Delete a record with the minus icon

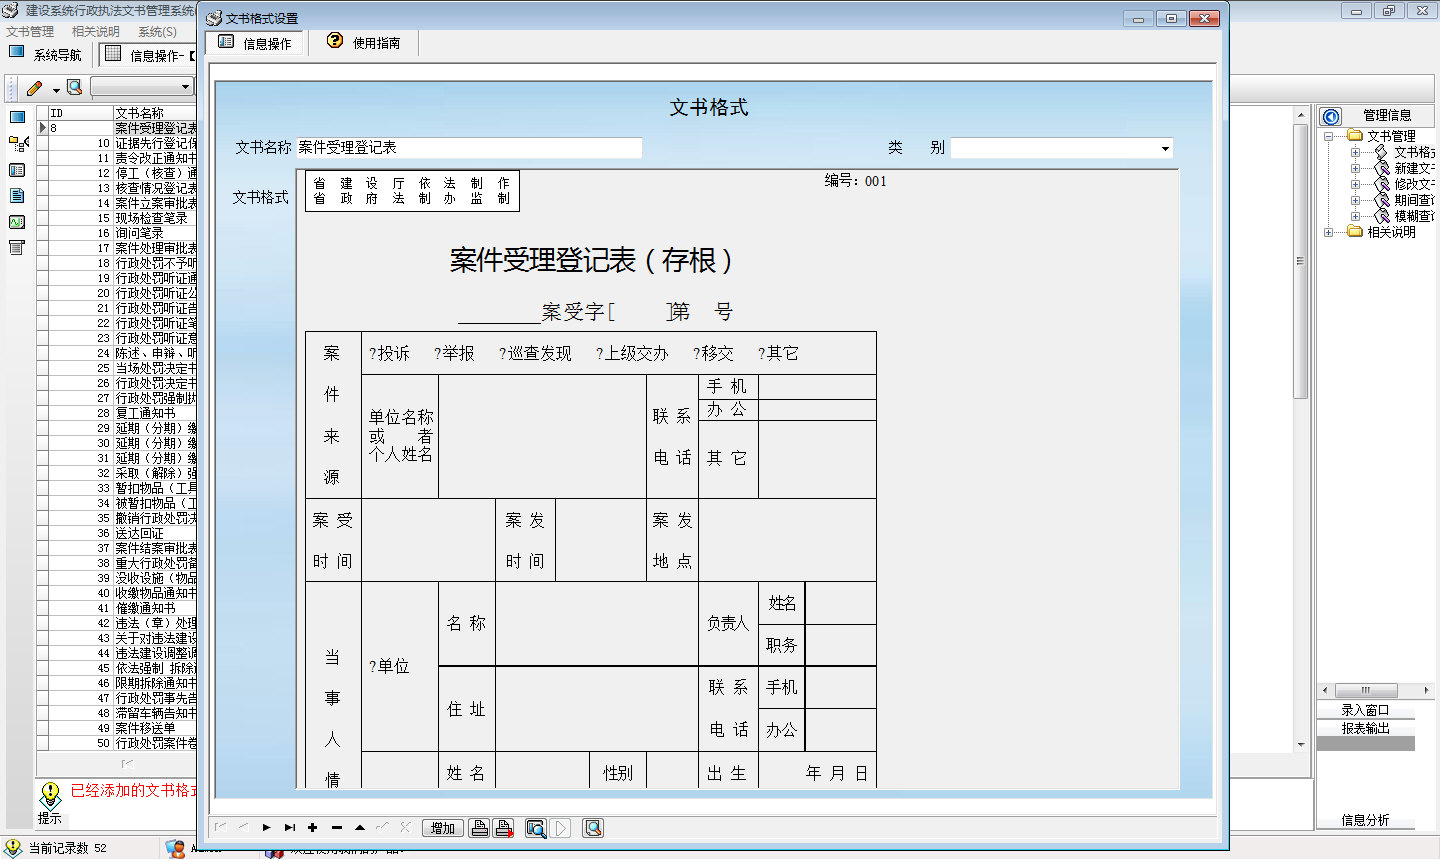click(337, 828)
